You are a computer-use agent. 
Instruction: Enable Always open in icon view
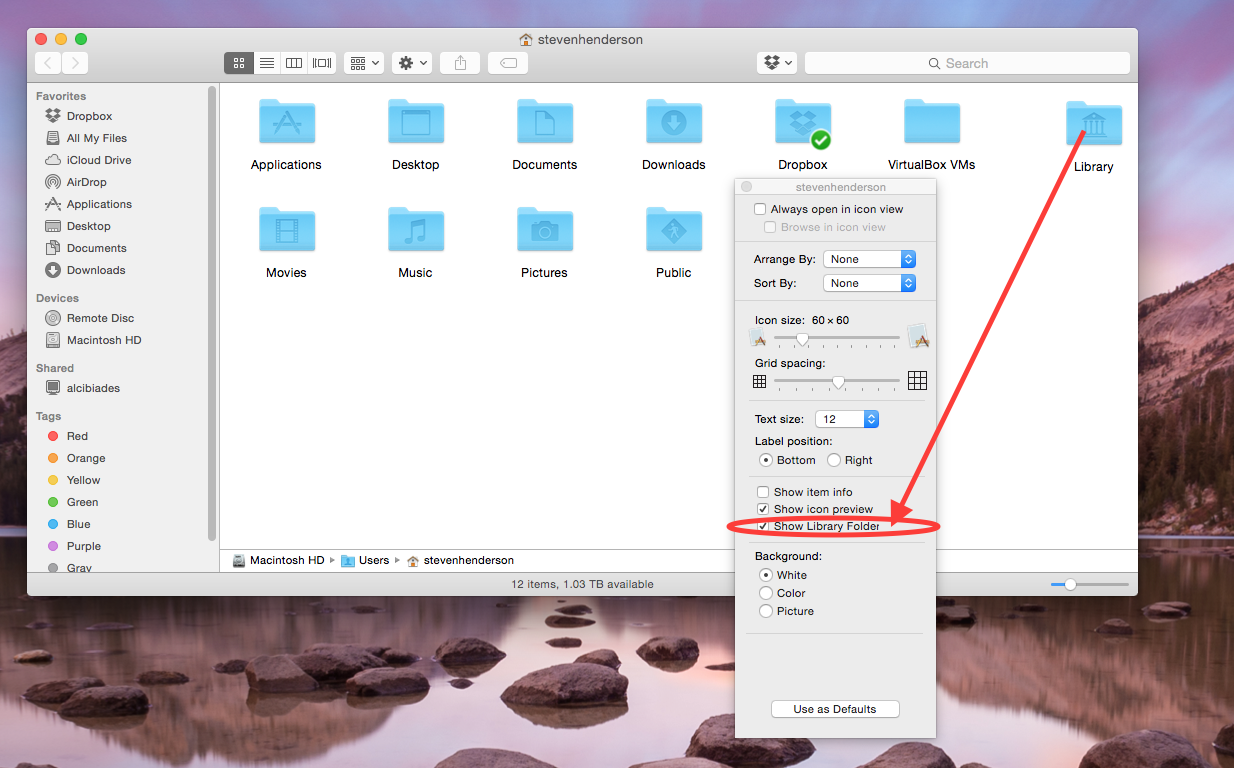coord(761,209)
